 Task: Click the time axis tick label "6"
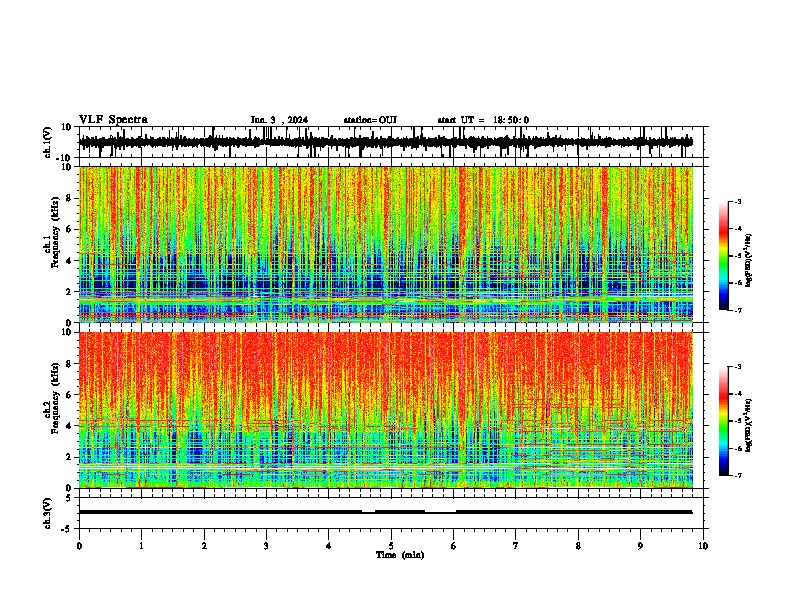(454, 546)
